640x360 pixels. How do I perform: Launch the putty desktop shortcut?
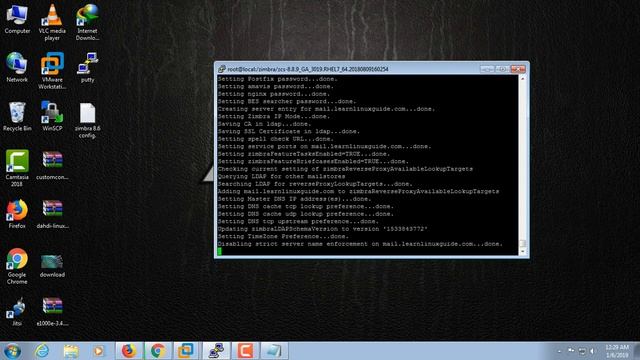pyautogui.click(x=87, y=67)
